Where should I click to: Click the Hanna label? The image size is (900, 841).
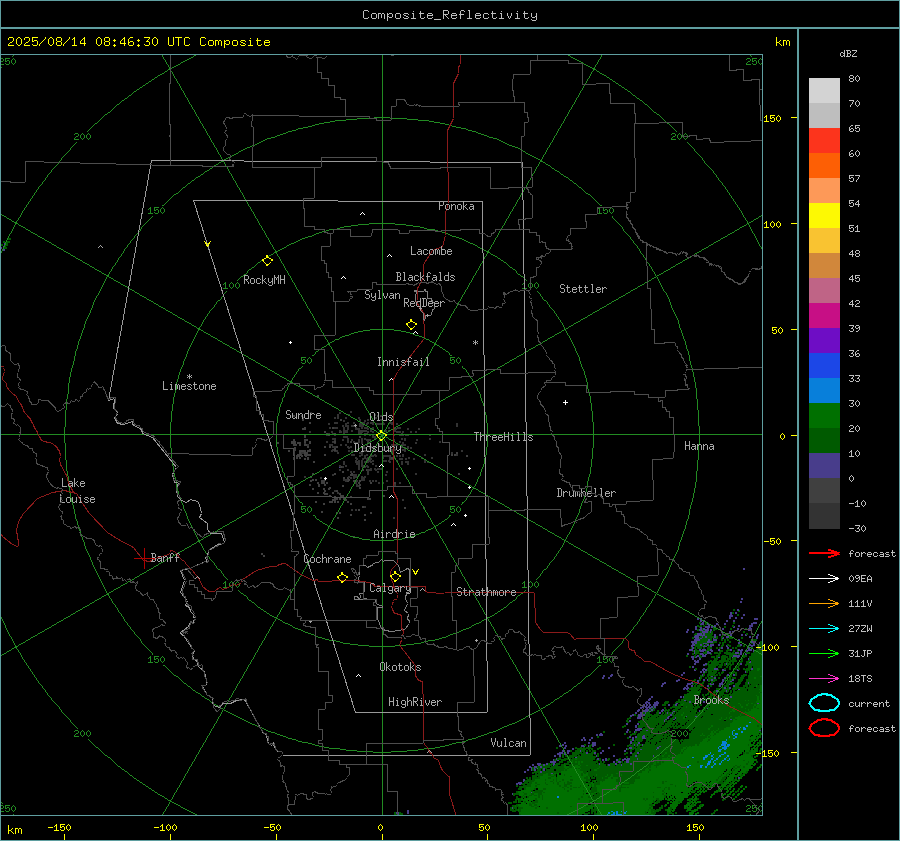pos(699,446)
